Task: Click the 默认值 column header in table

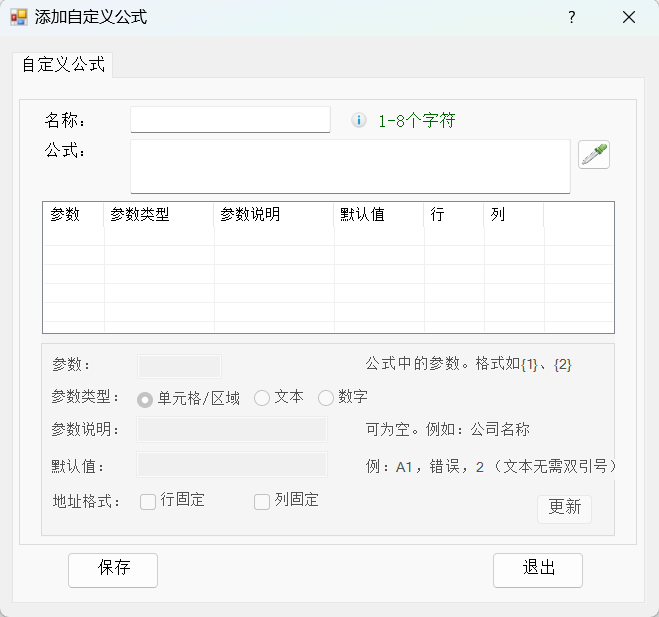Action: 378,215
